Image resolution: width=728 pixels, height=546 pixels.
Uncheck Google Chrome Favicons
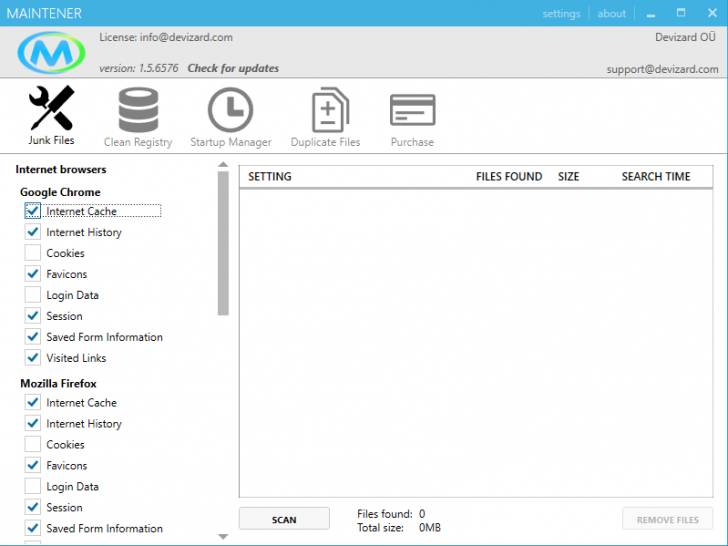(32, 273)
